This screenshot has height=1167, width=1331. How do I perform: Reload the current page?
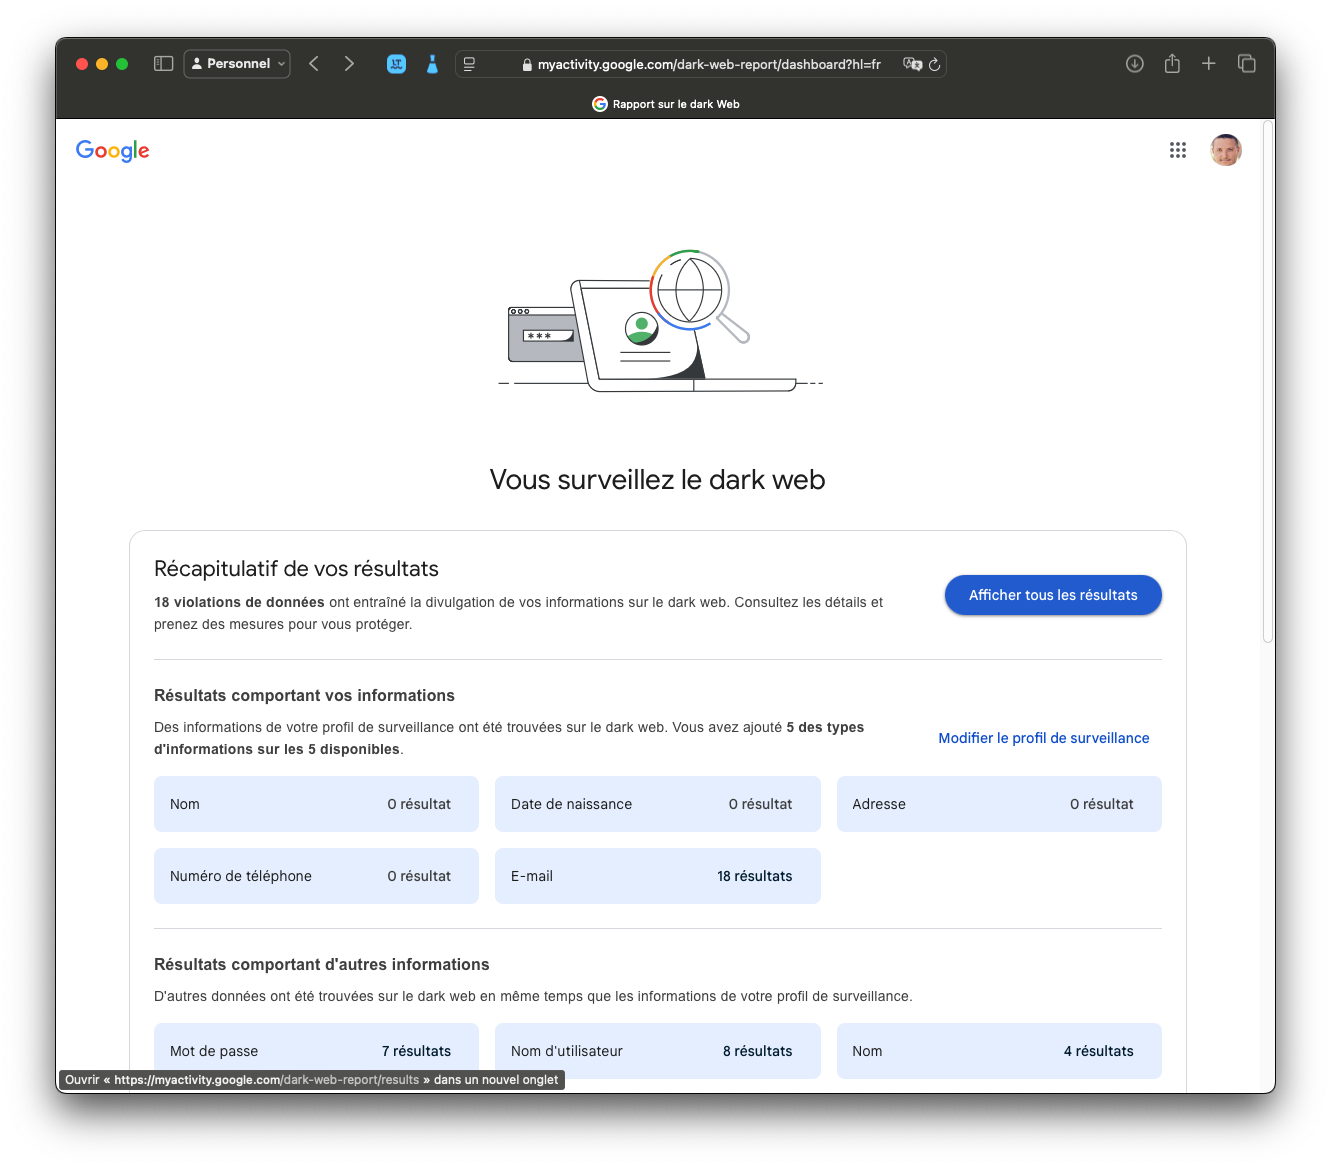pos(935,64)
